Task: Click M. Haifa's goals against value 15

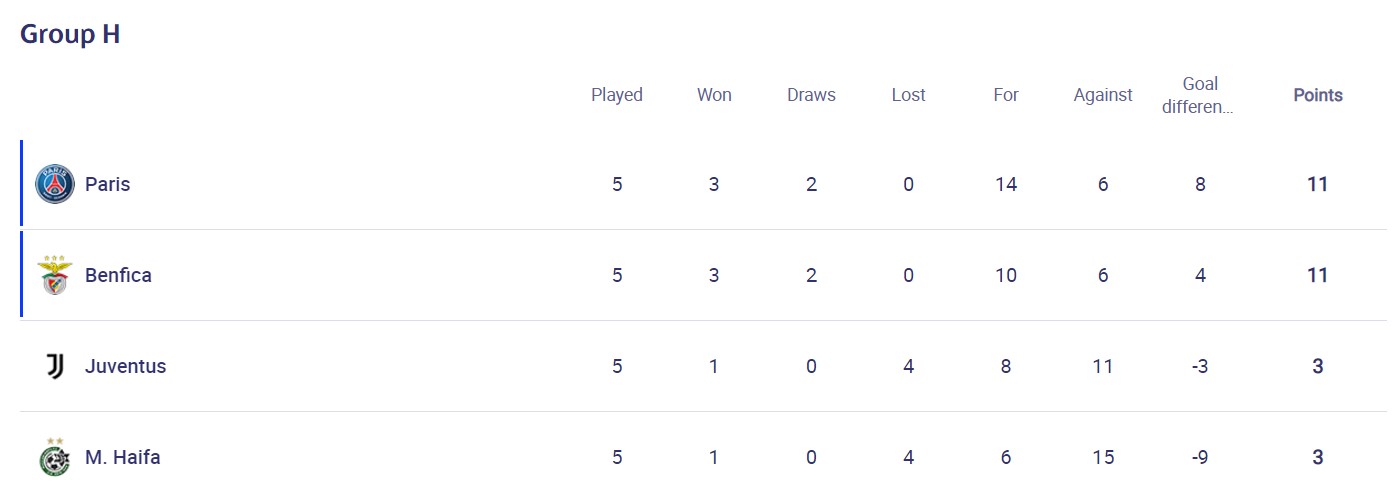Action: tap(1102, 458)
